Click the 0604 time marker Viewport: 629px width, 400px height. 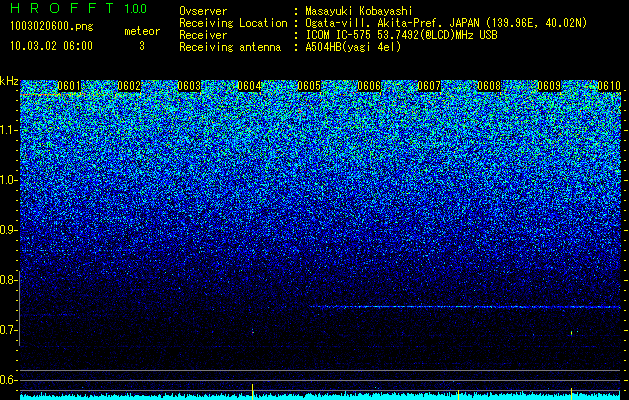coord(249,86)
